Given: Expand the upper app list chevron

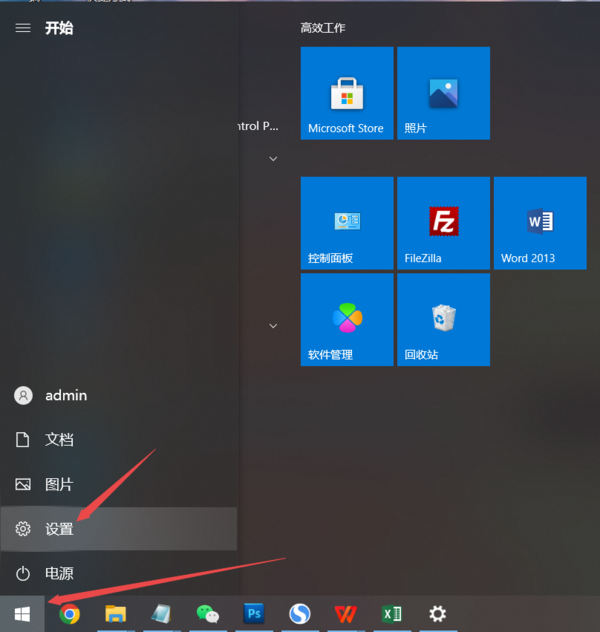Looking at the screenshot, I should click(272, 159).
